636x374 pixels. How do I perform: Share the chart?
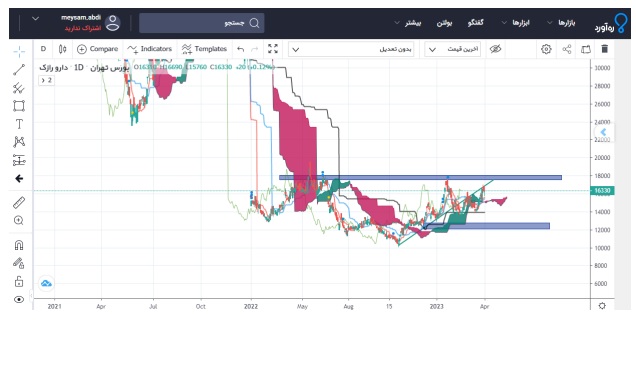[567, 49]
